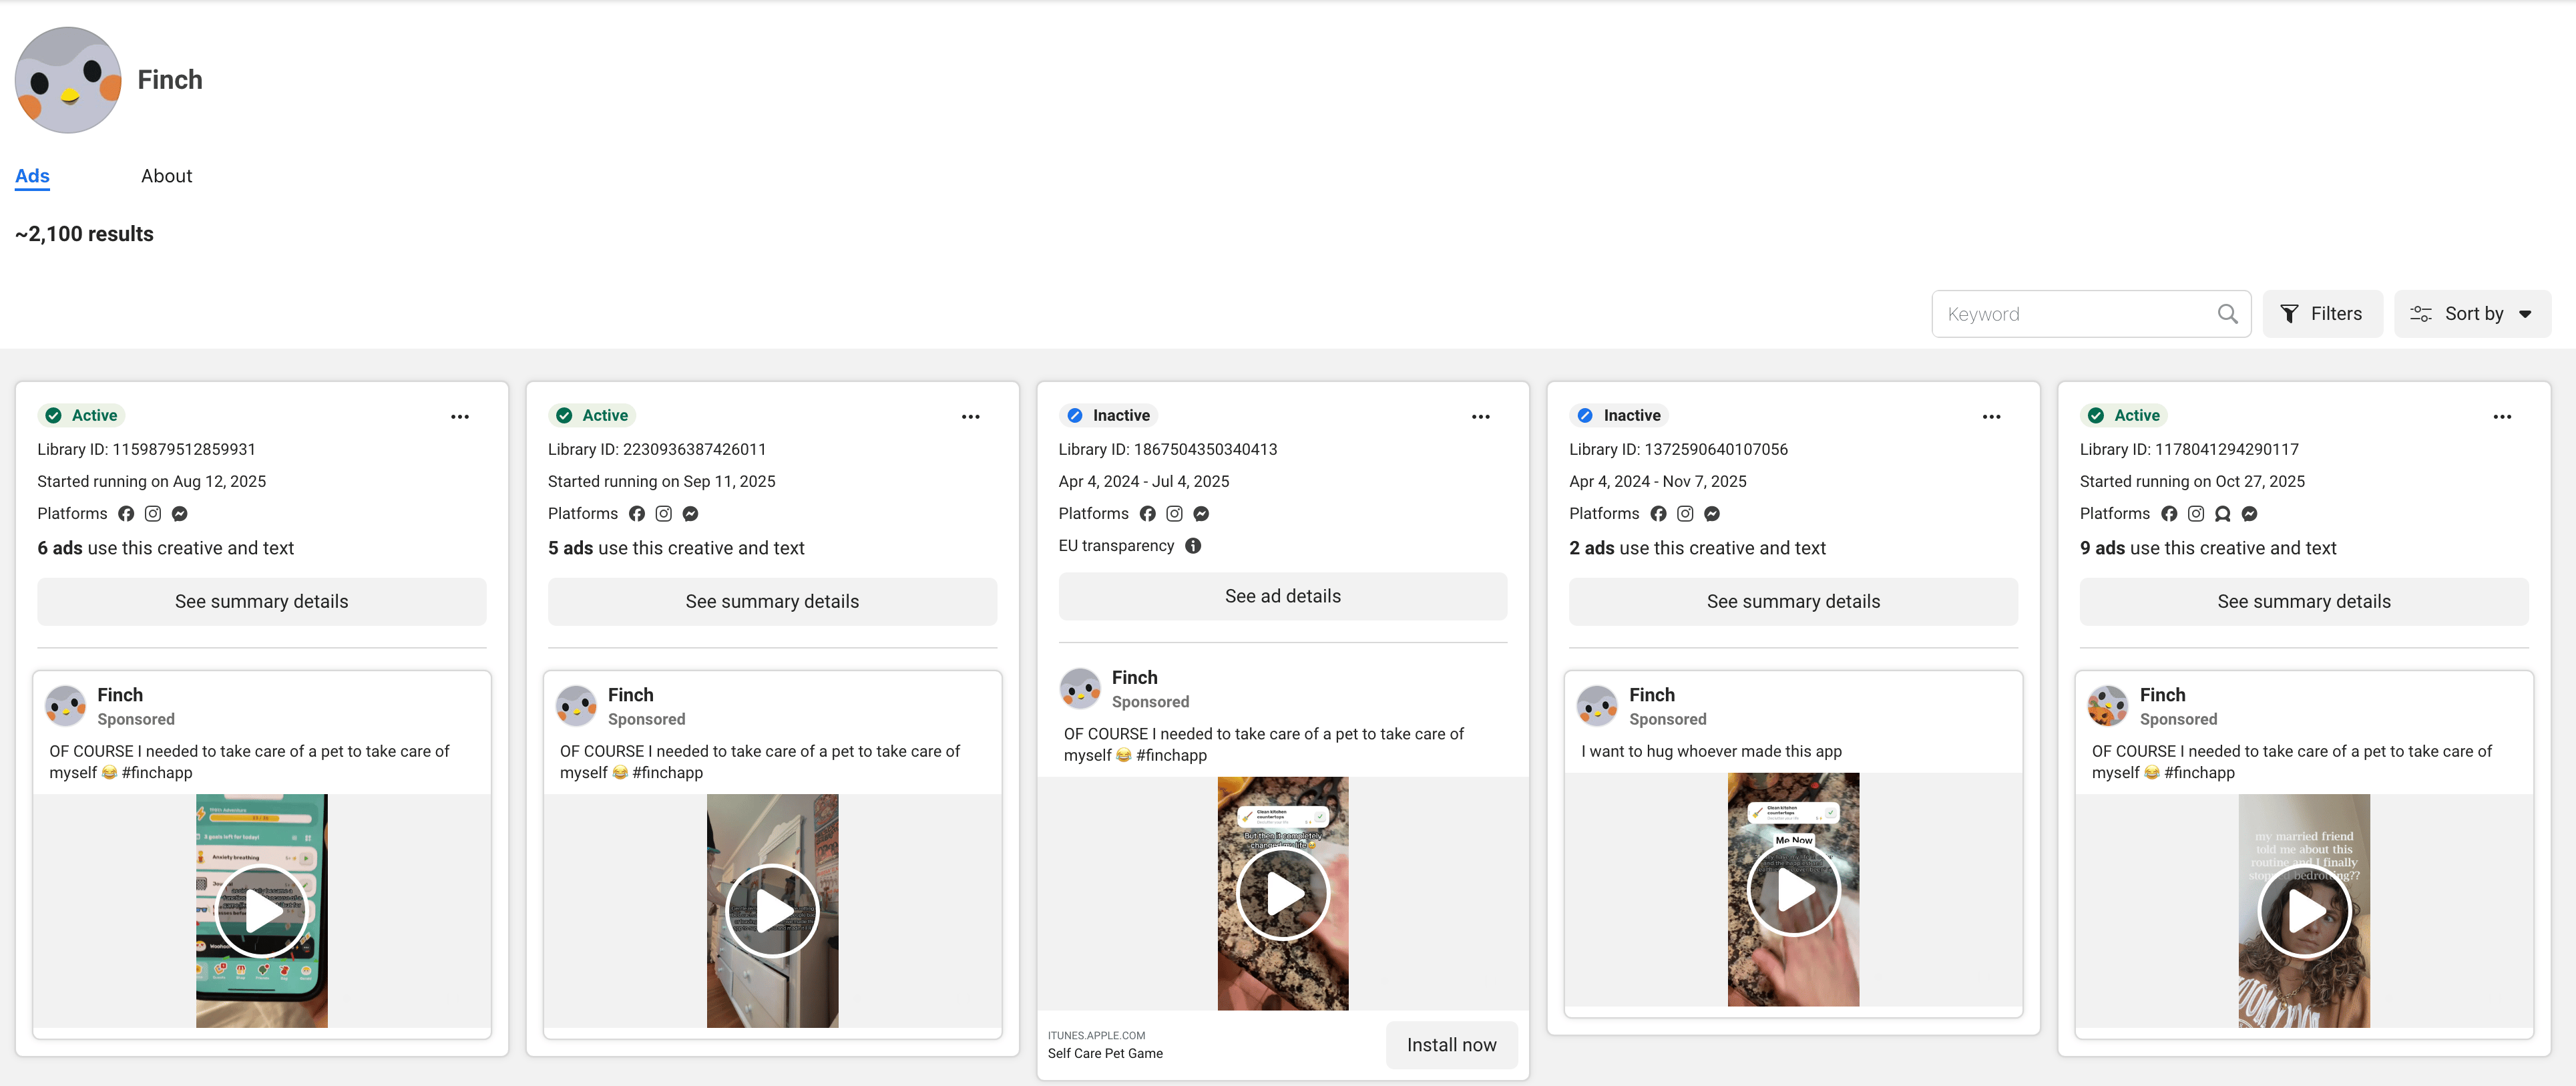Open See ad details for inactive ad
This screenshot has width=2576, height=1086.
[x=1282, y=596]
